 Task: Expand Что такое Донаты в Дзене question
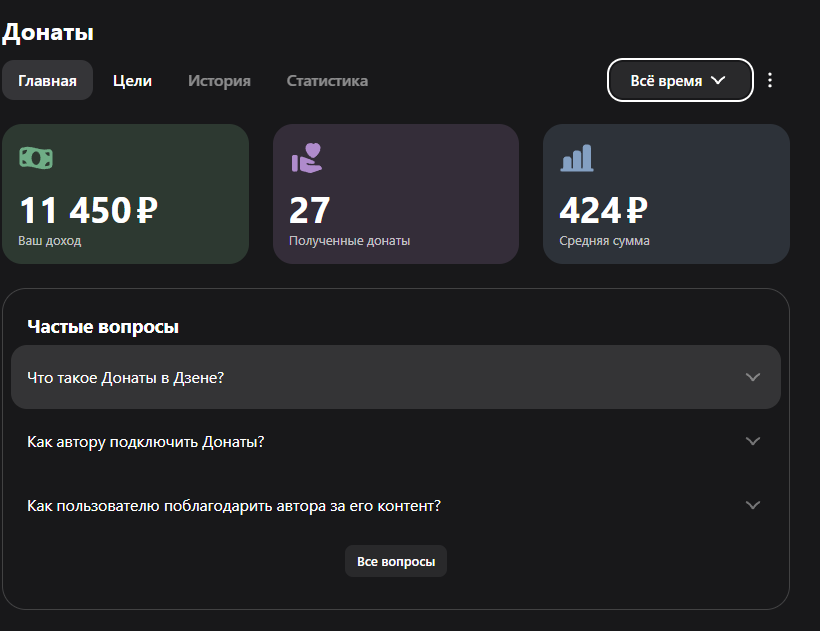click(x=396, y=377)
